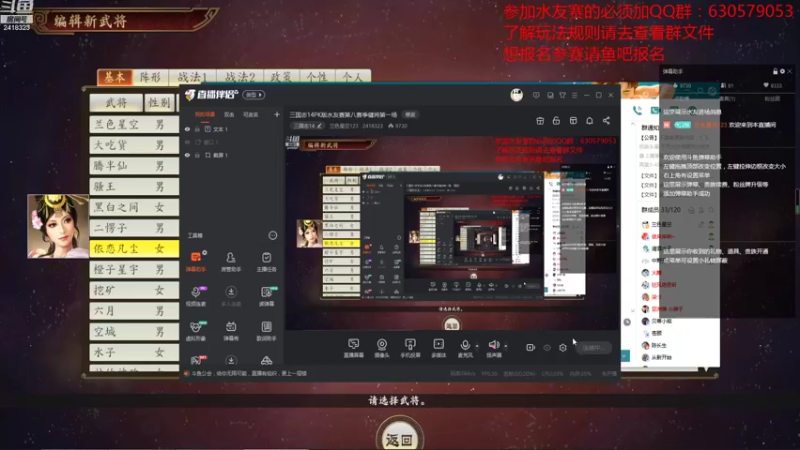Select officer 兰色星空 in the list
The image size is (800, 450).
pos(134,124)
